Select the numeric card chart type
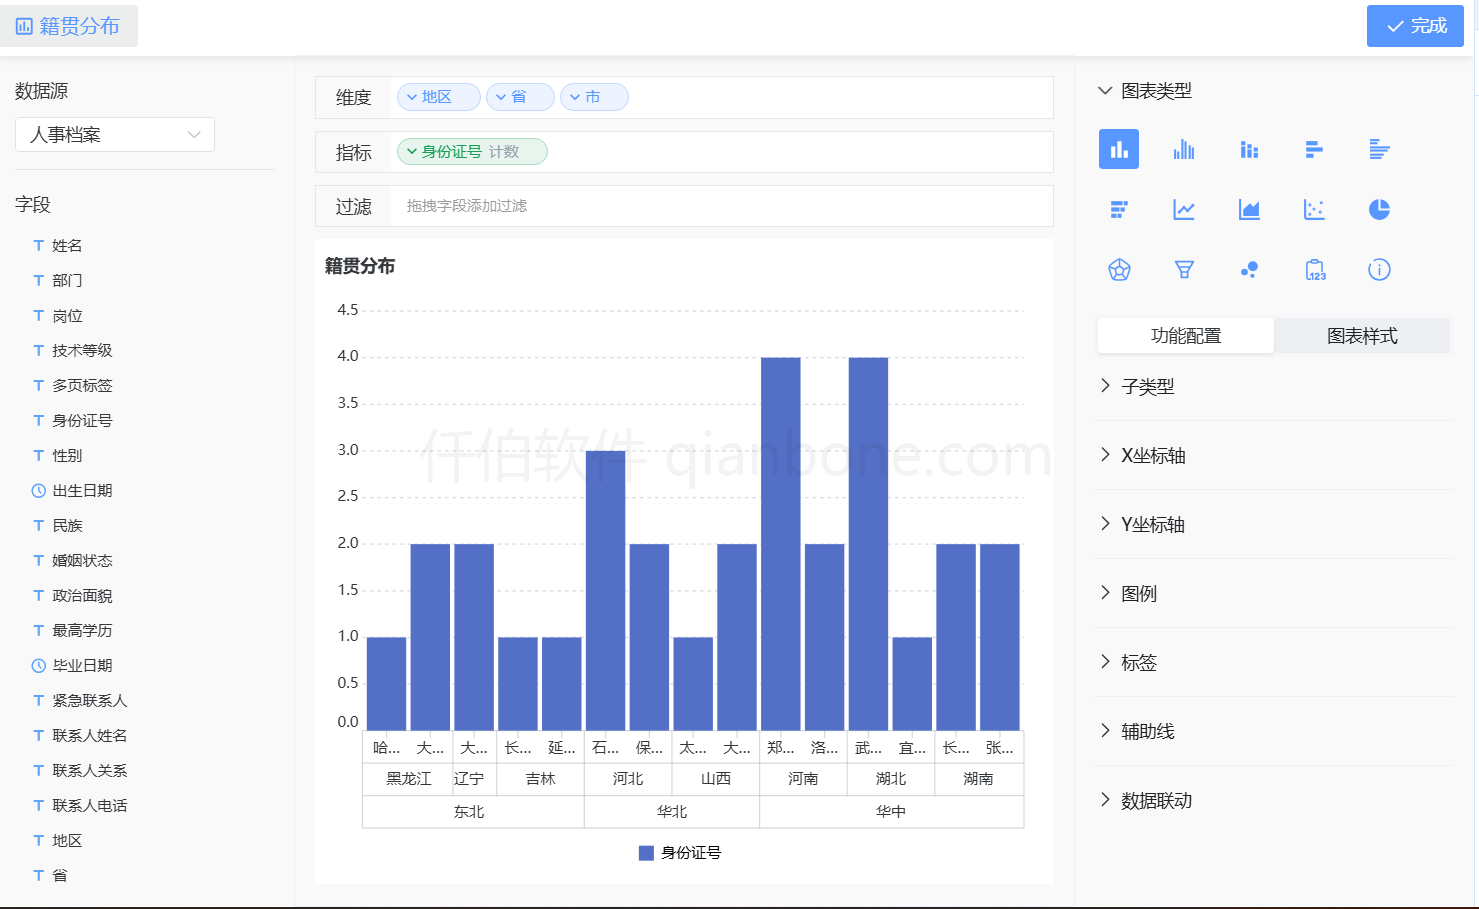Viewport: 1479px width, 909px height. pos(1314,269)
